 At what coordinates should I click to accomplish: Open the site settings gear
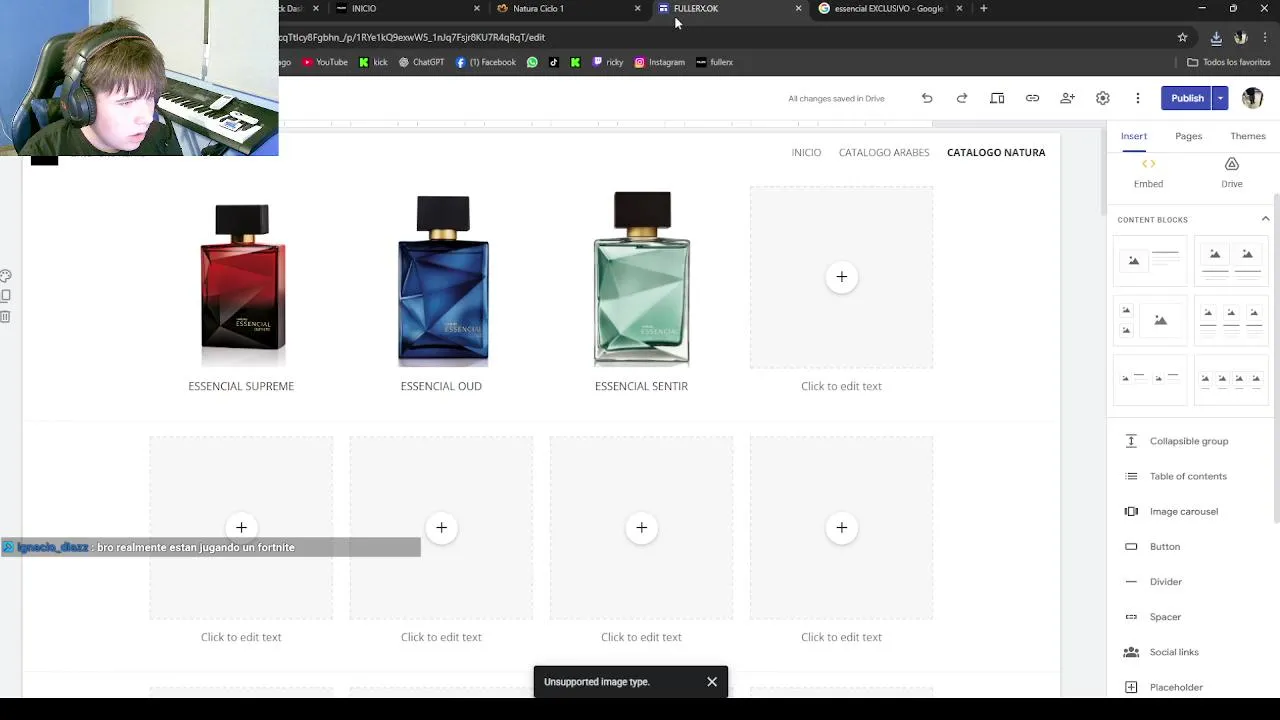[1102, 98]
